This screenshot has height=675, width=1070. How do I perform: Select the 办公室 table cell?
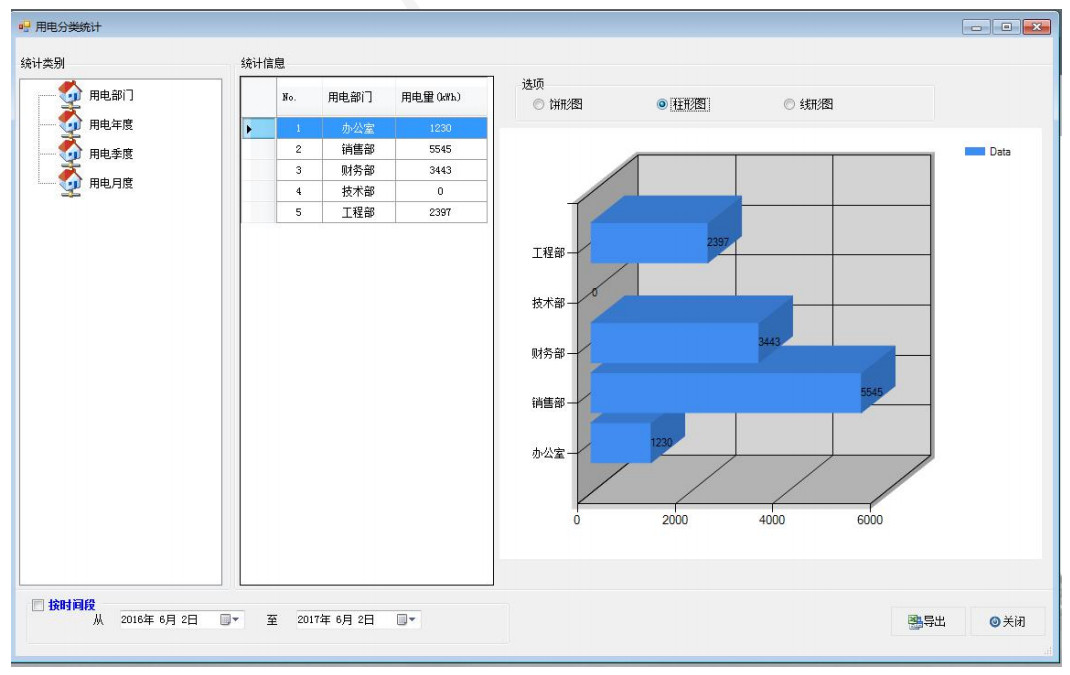(359, 128)
